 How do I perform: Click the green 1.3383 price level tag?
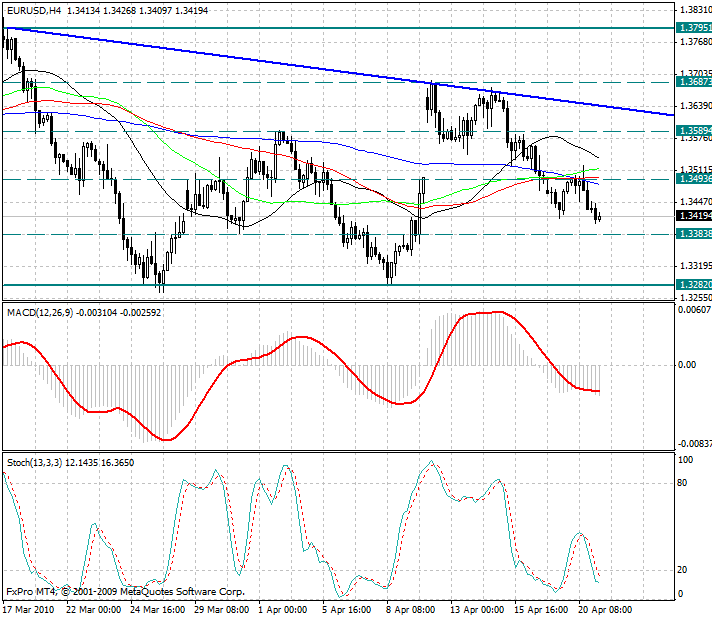694,234
